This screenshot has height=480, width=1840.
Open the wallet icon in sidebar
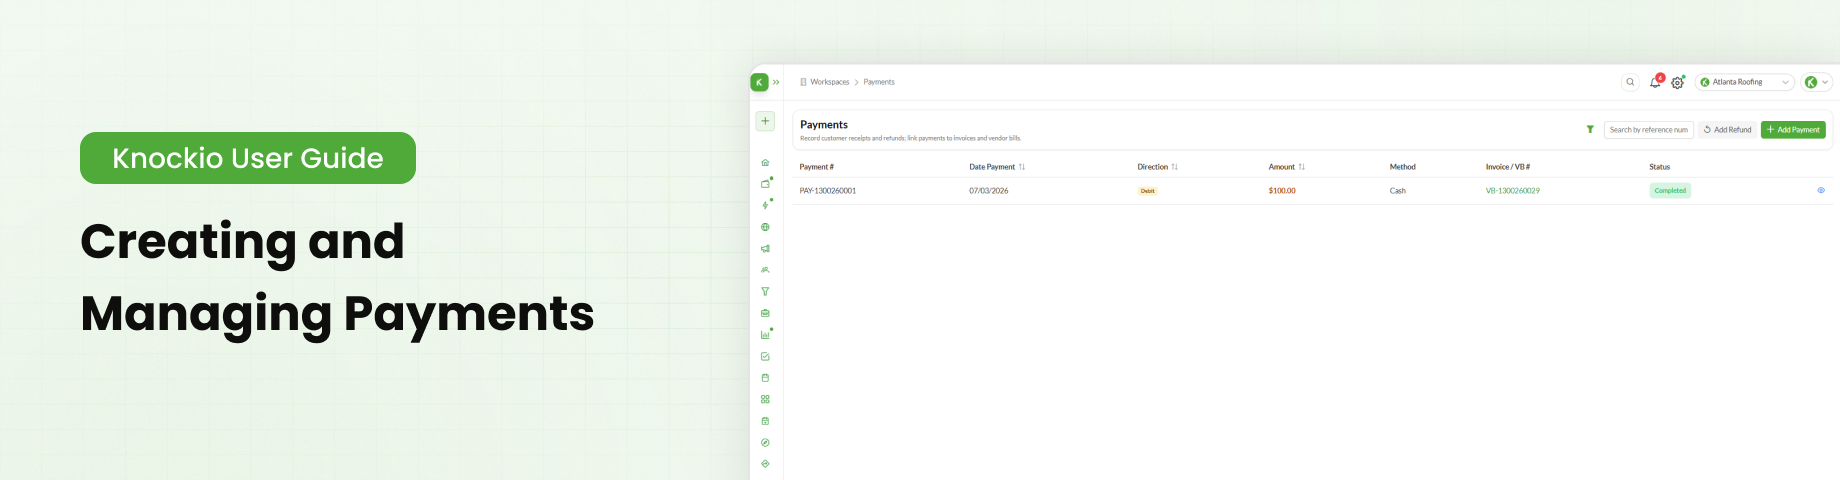point(765,184)
